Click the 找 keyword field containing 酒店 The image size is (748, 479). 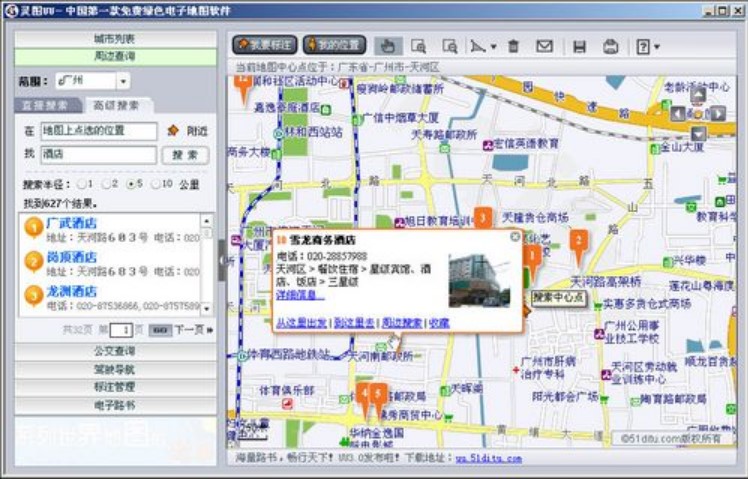pyautogui.click(x=98, y=155)
